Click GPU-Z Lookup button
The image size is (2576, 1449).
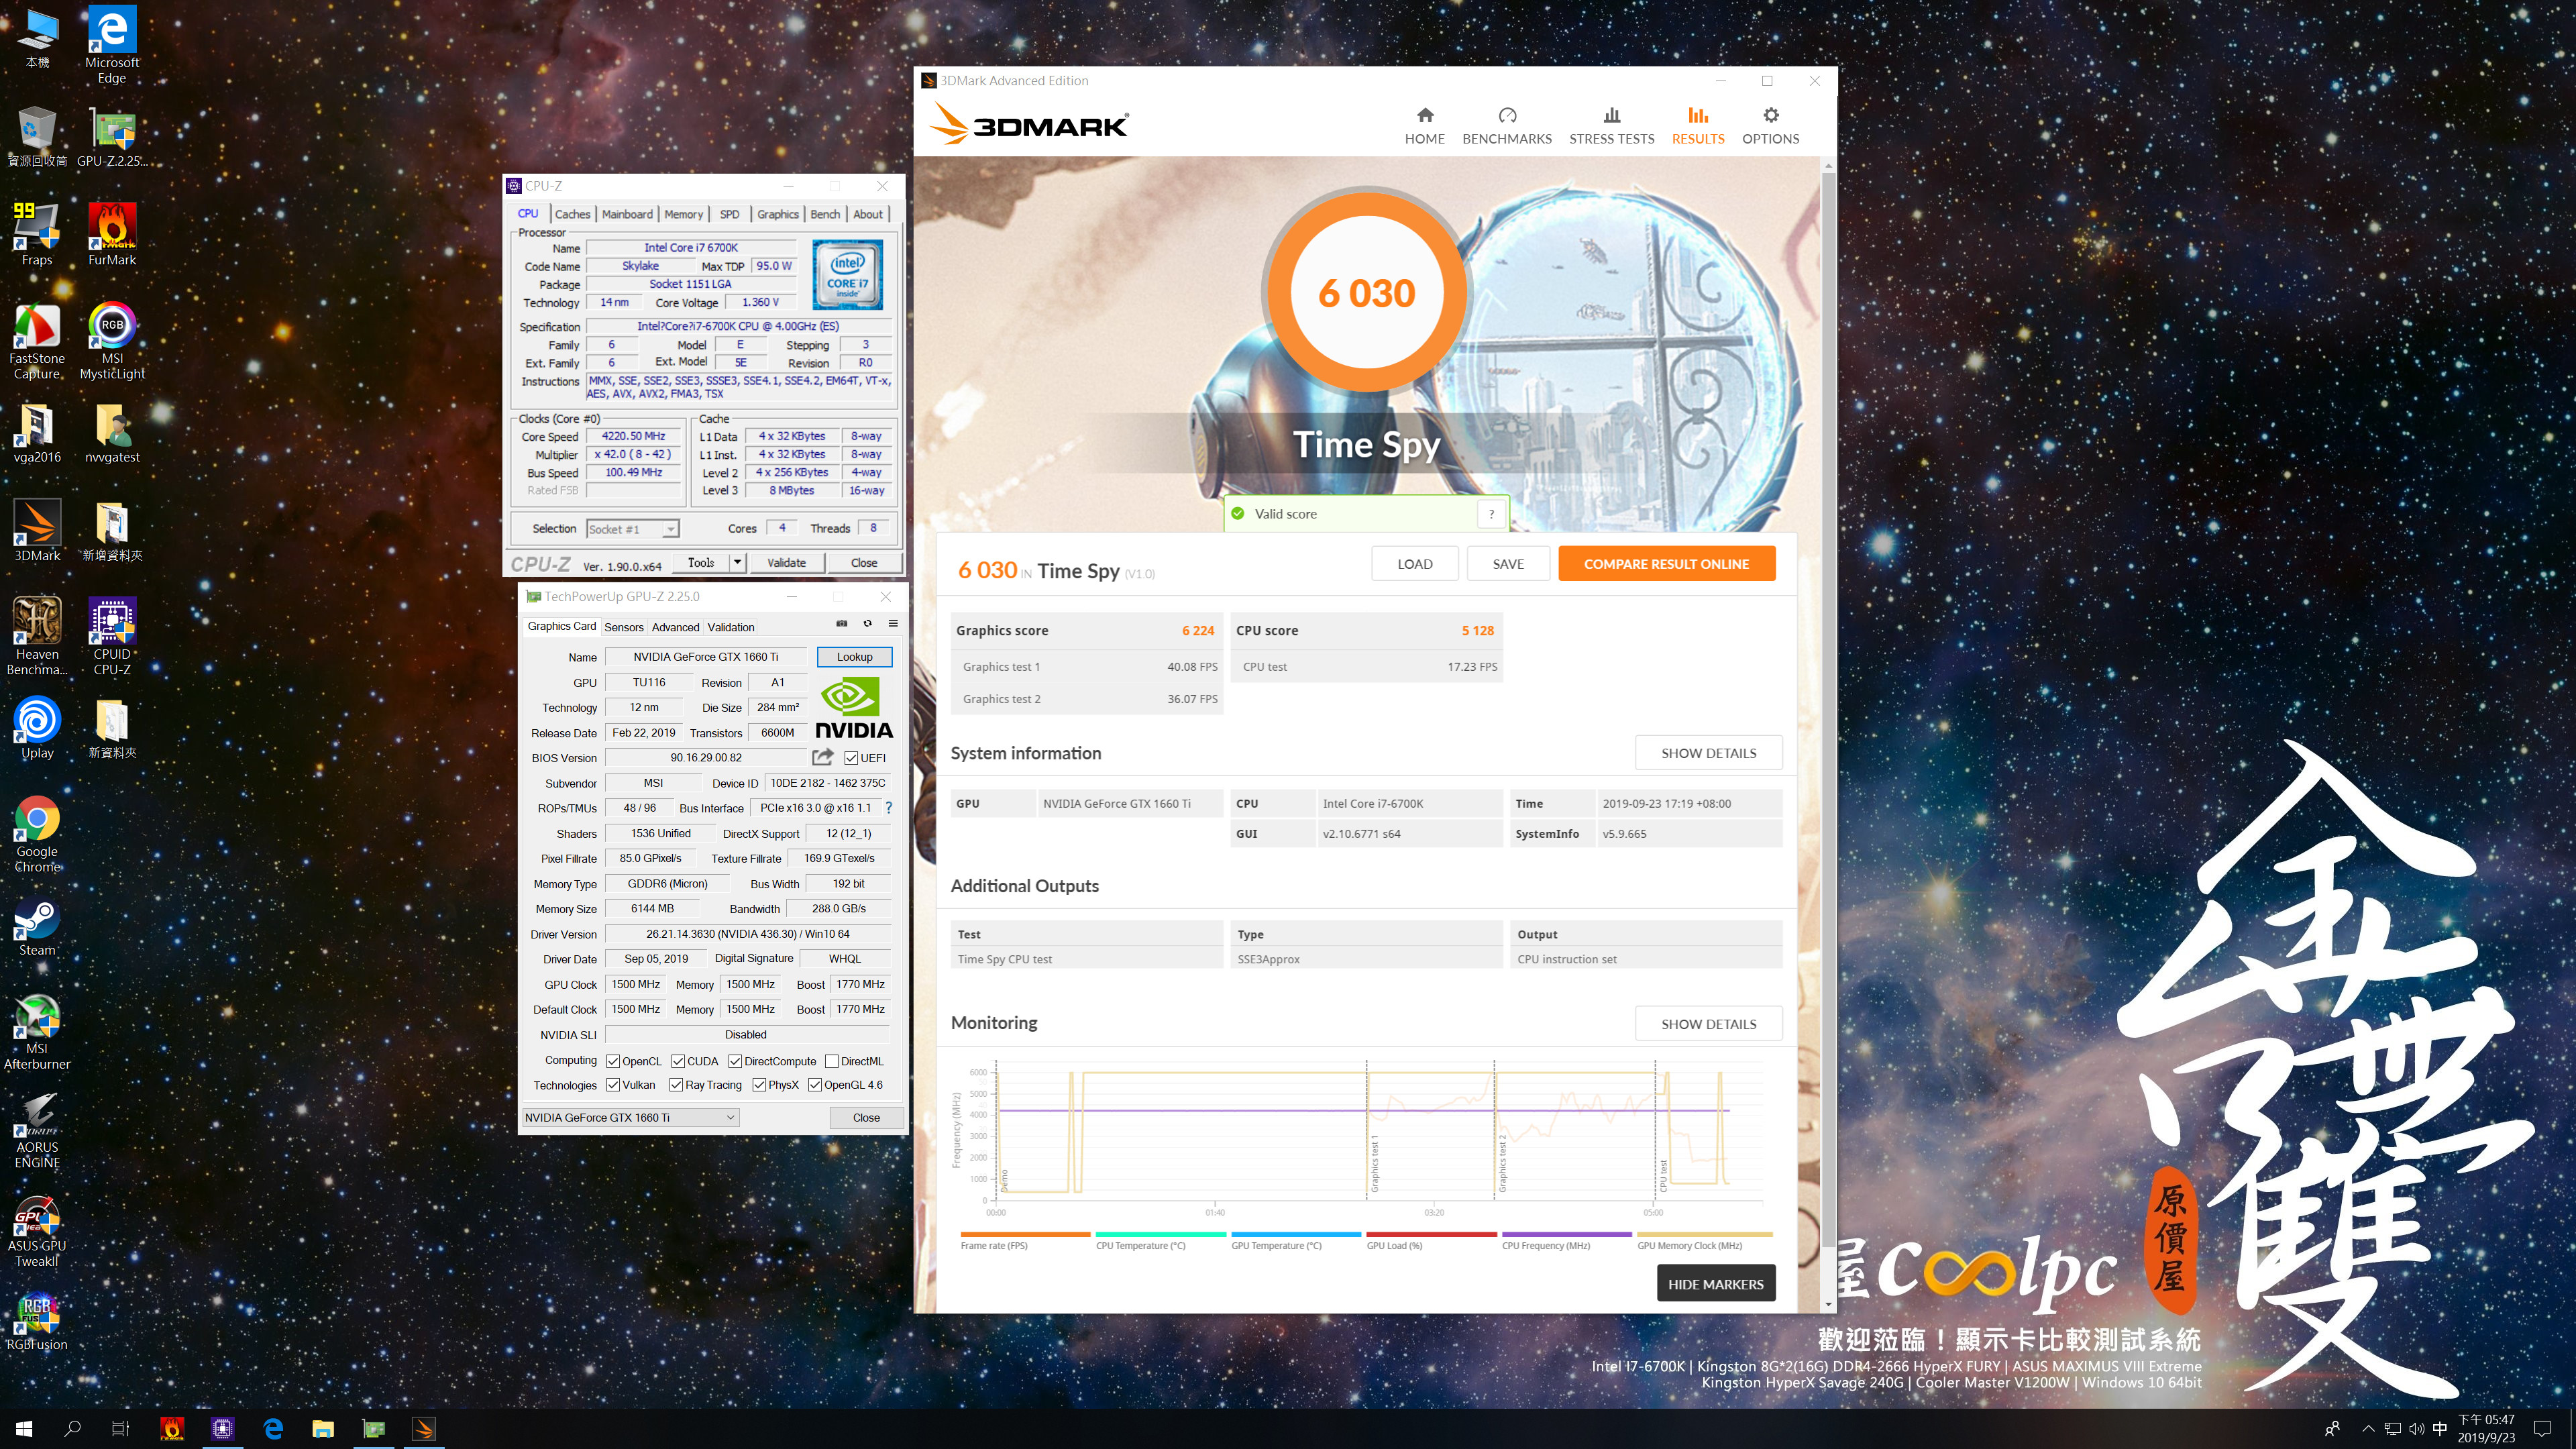point(854,657)
